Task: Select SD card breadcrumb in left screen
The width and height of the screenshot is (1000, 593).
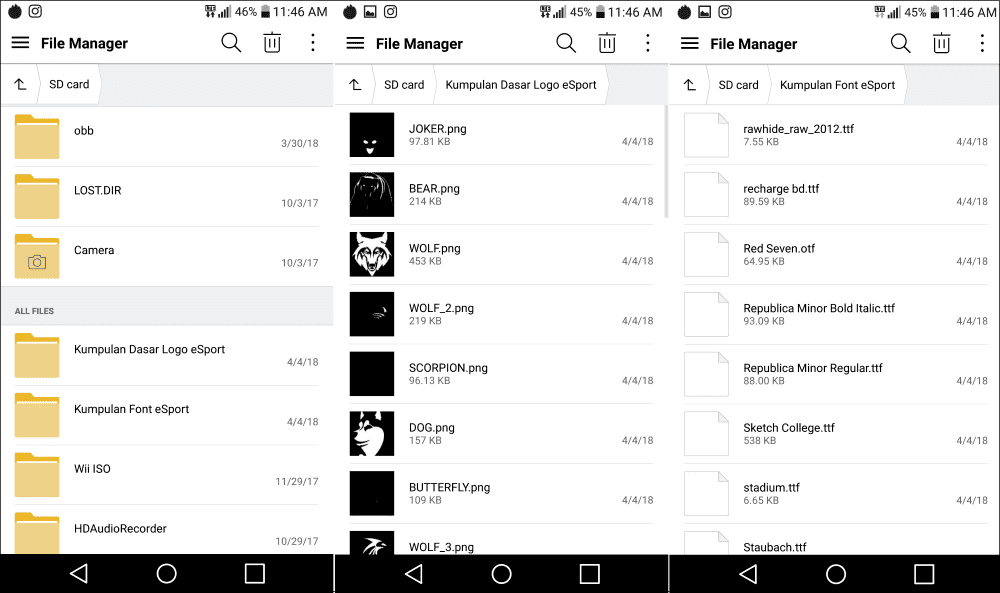Action: (x=69, y=84)
